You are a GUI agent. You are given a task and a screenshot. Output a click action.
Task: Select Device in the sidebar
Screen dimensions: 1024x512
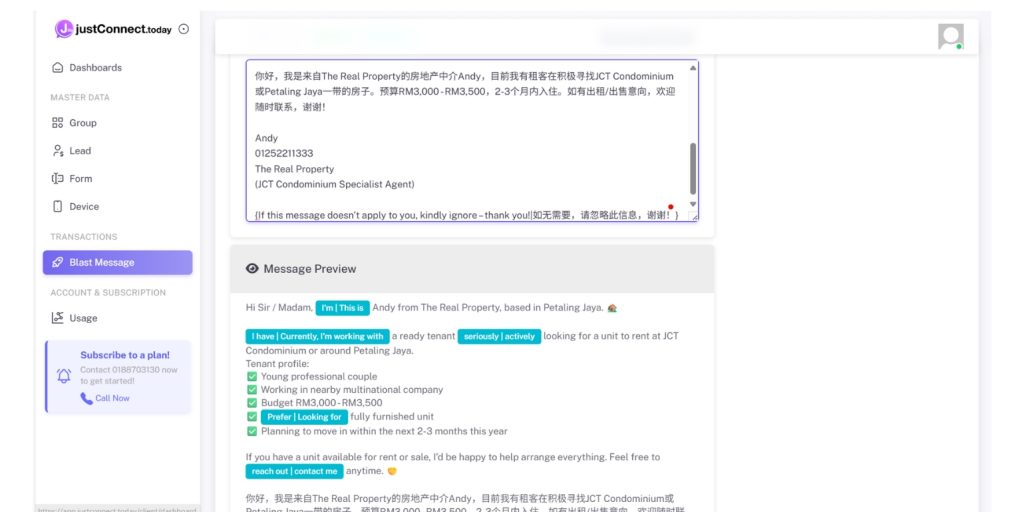[x=84, y=206]
